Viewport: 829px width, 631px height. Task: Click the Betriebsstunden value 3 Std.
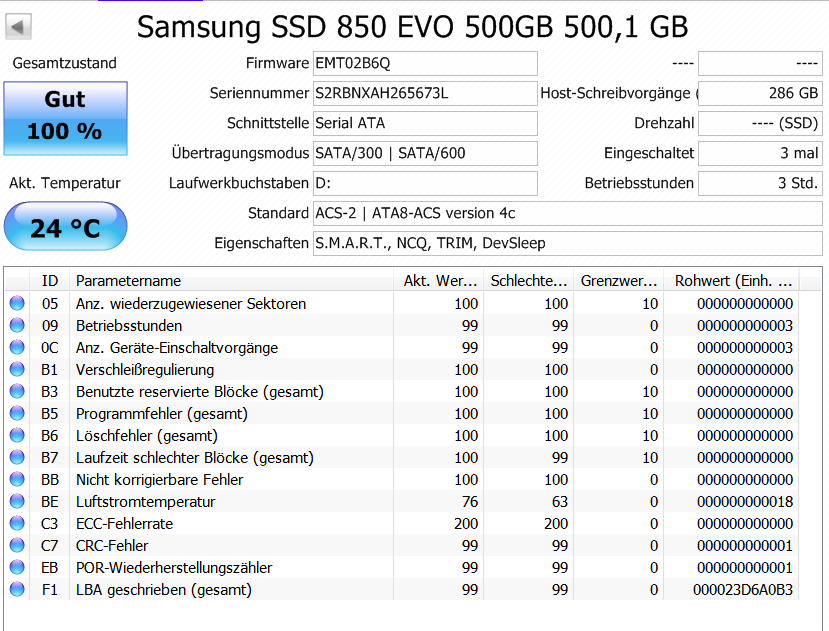[760, 183]
